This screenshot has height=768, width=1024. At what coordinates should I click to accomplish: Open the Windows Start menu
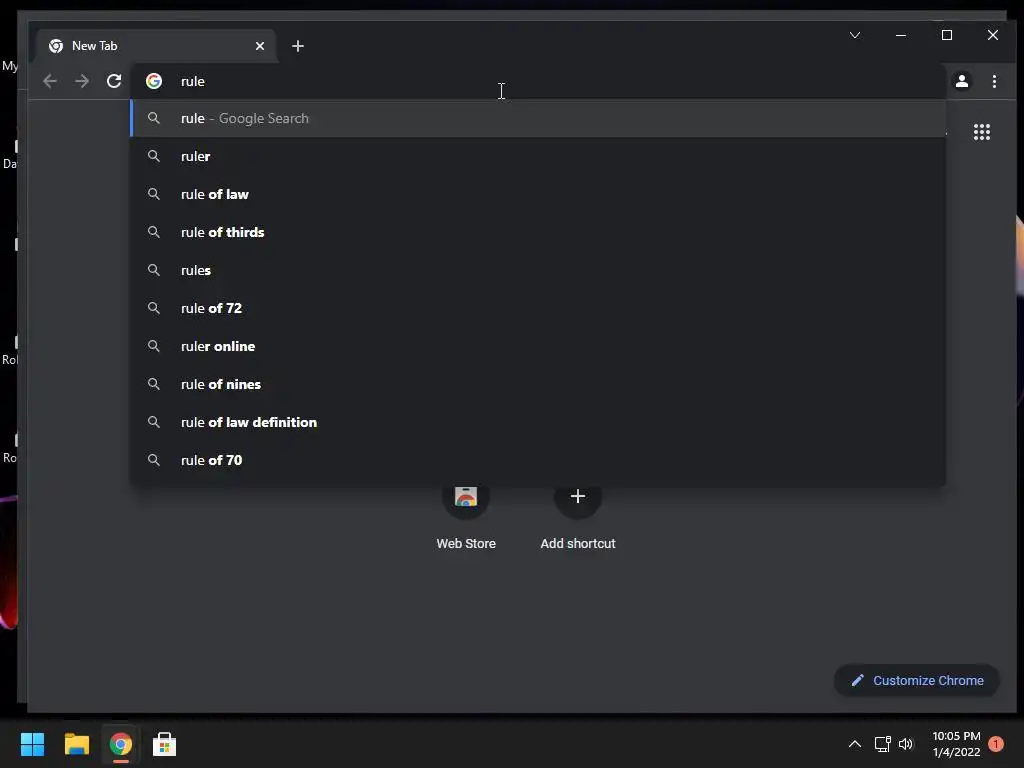(32, 744)
